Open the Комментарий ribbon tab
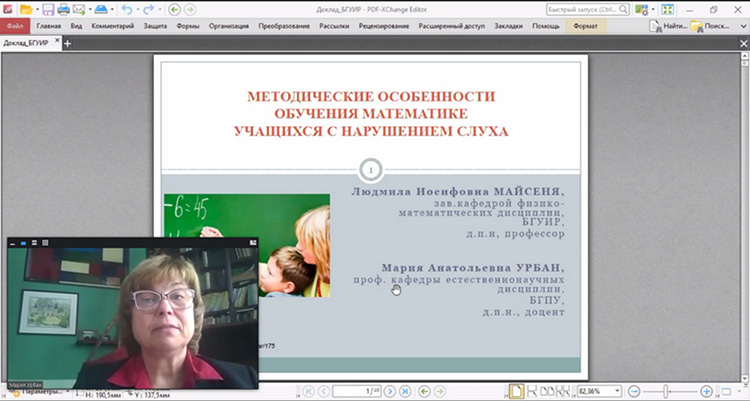 pyautogui.click(x=112, y=26)
